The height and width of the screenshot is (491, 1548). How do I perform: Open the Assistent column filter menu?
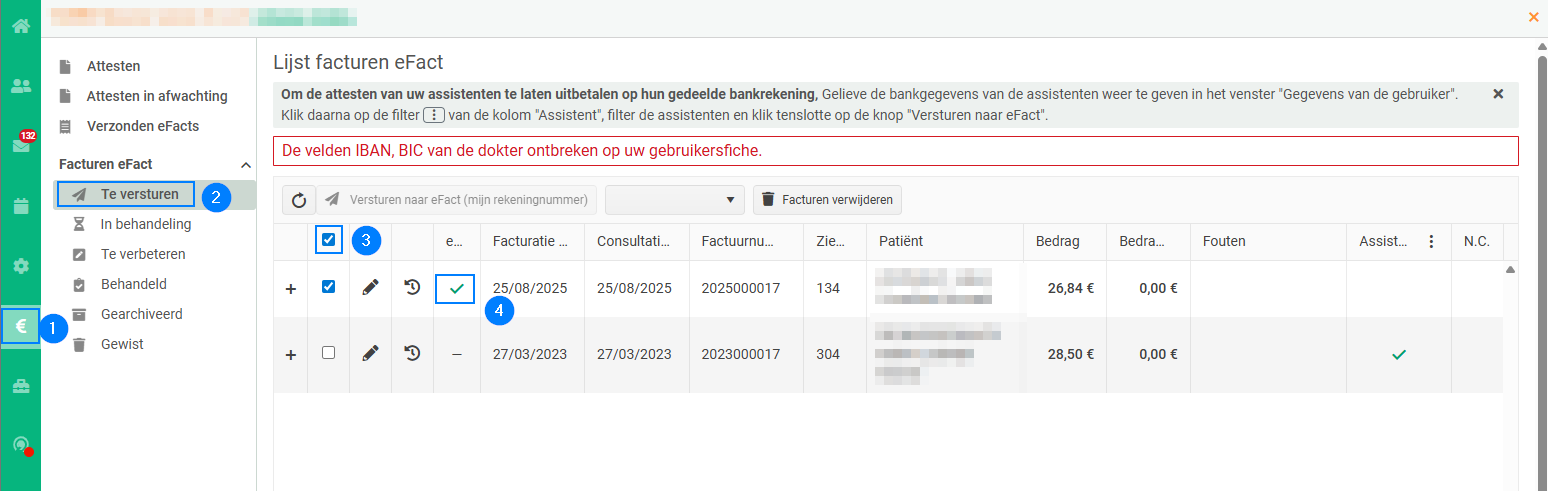coord(1431,241)
